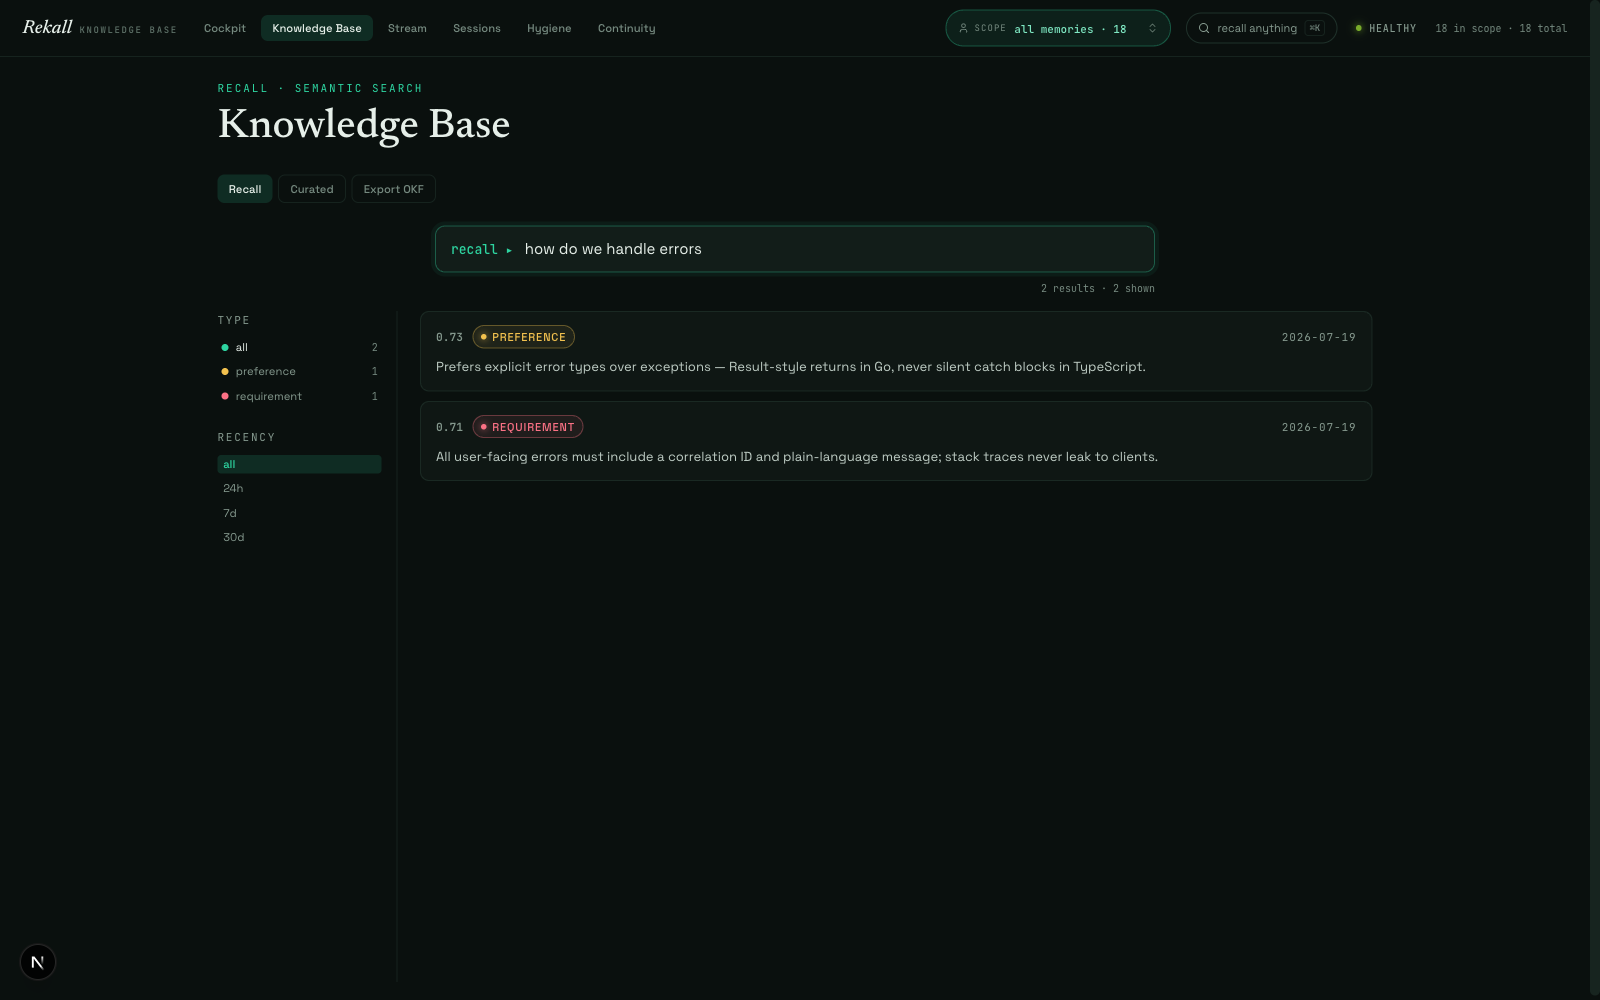Open the Knowledge Base nav item
The image size is (1600, 1000).
pos(317,28)
